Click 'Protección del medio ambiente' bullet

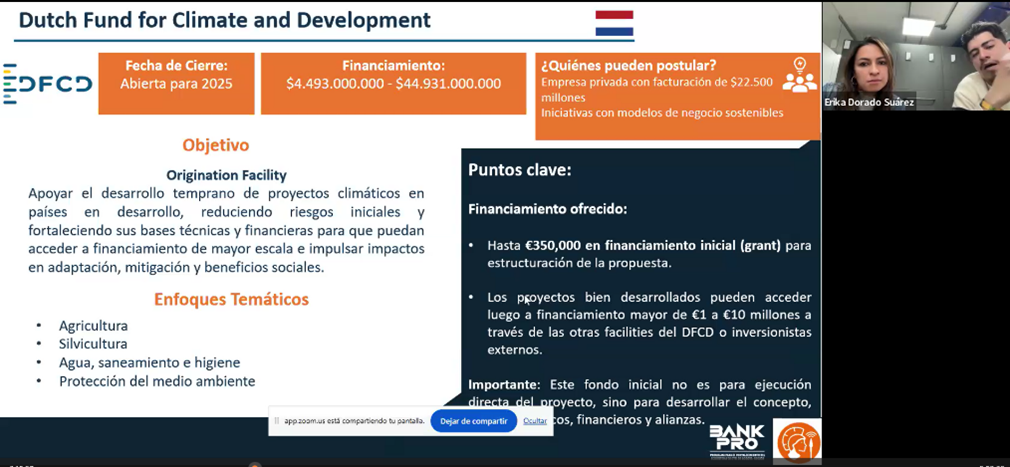(157, 381)
